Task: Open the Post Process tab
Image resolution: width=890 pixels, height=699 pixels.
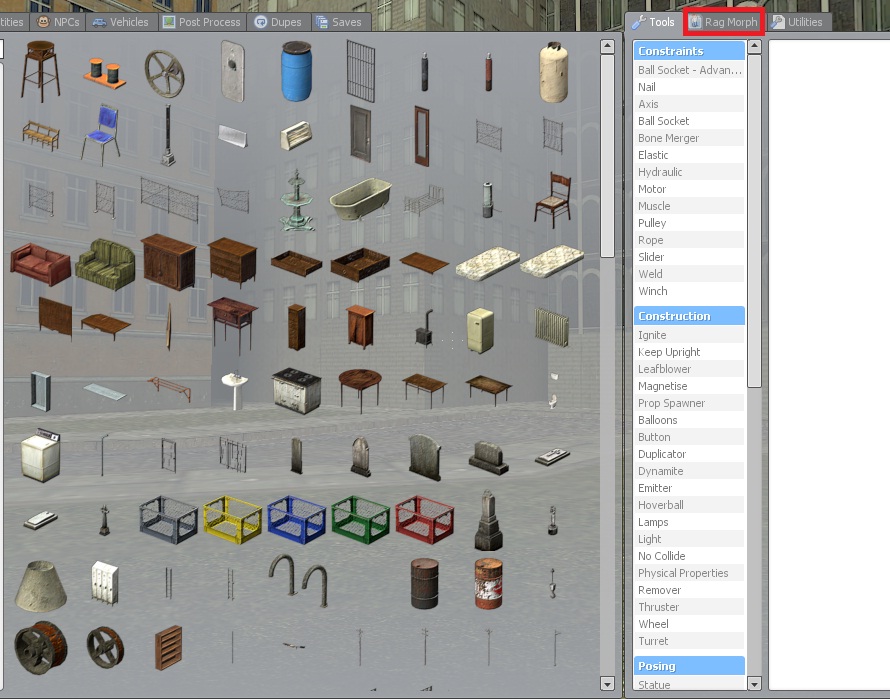Action: (201, 22)
